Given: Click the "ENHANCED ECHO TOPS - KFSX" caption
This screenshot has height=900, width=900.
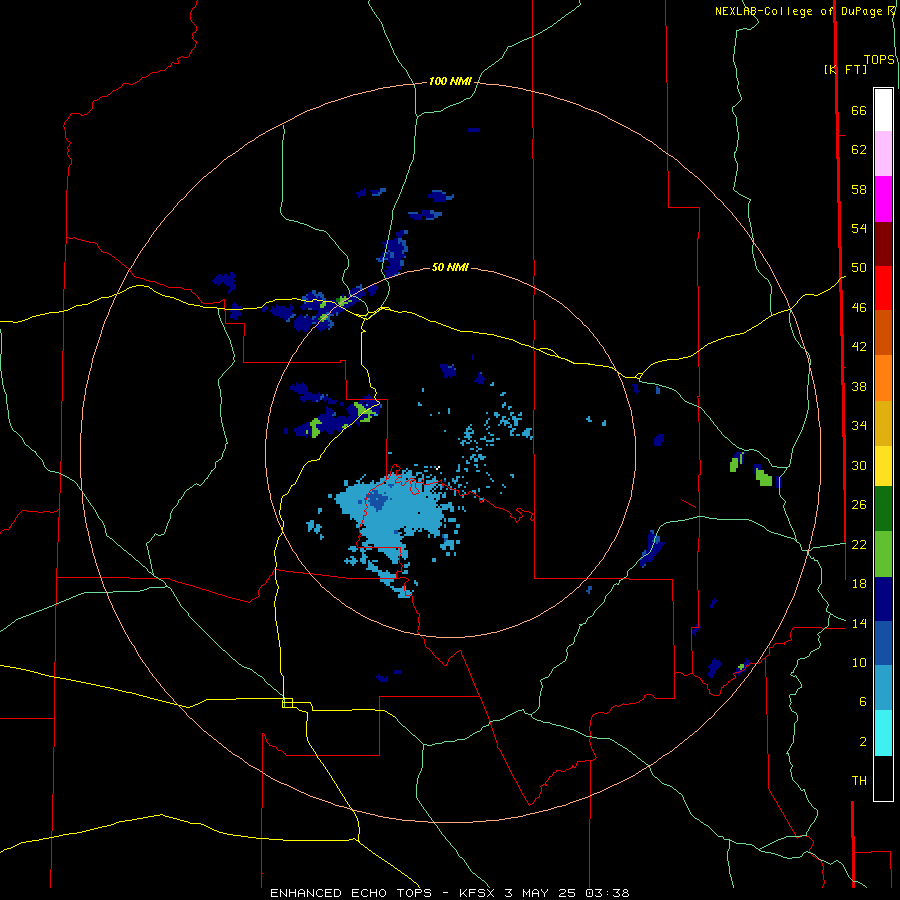Looking at the screenshot, I should click(x=382, y=893).
